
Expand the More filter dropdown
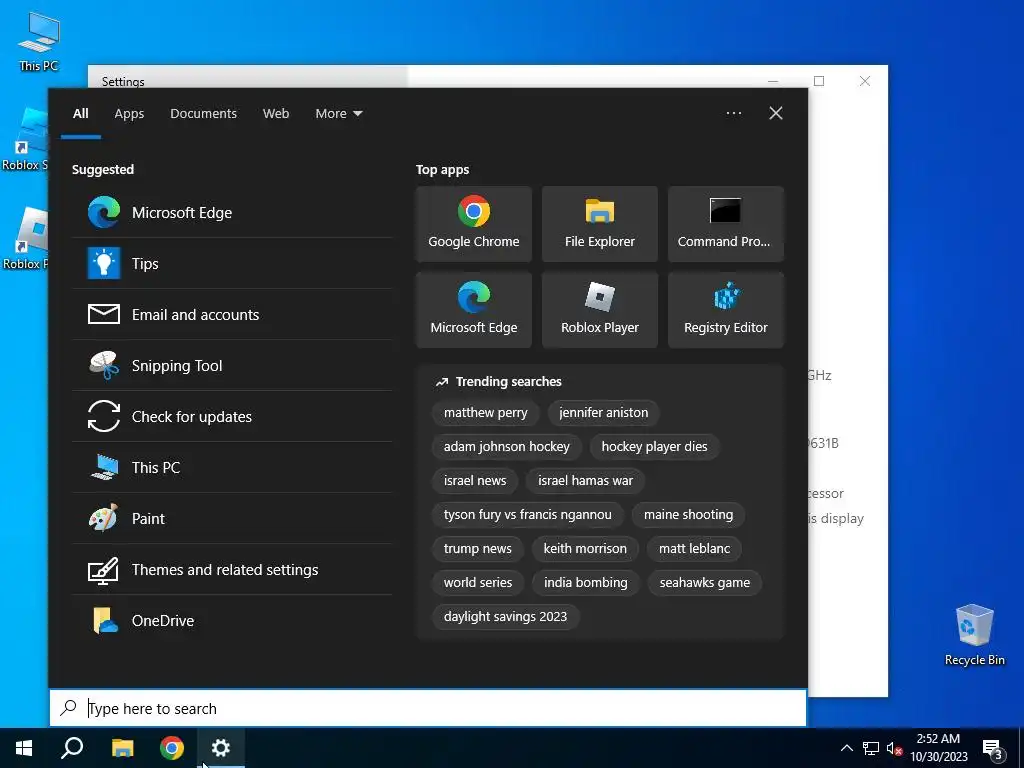[338, 114]
